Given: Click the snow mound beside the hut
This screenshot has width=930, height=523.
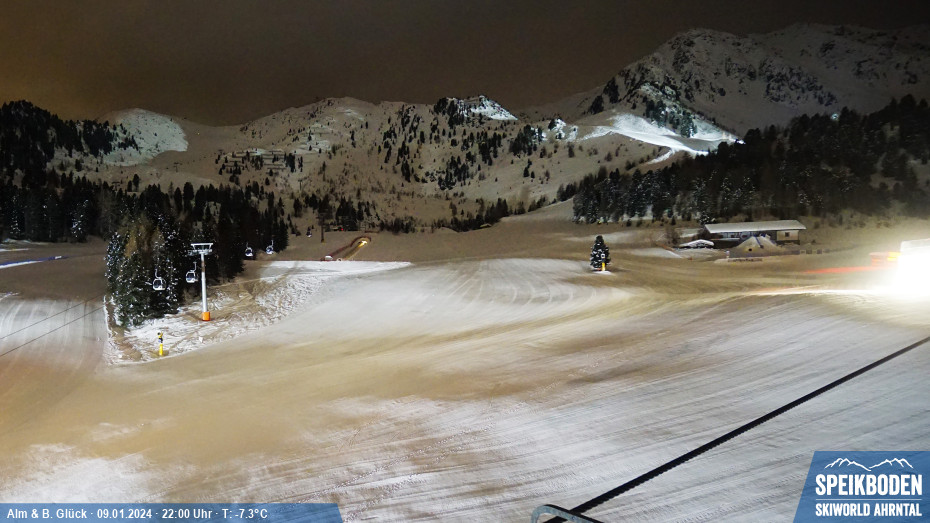Looking at the screenshot, I should coord(753,245).
